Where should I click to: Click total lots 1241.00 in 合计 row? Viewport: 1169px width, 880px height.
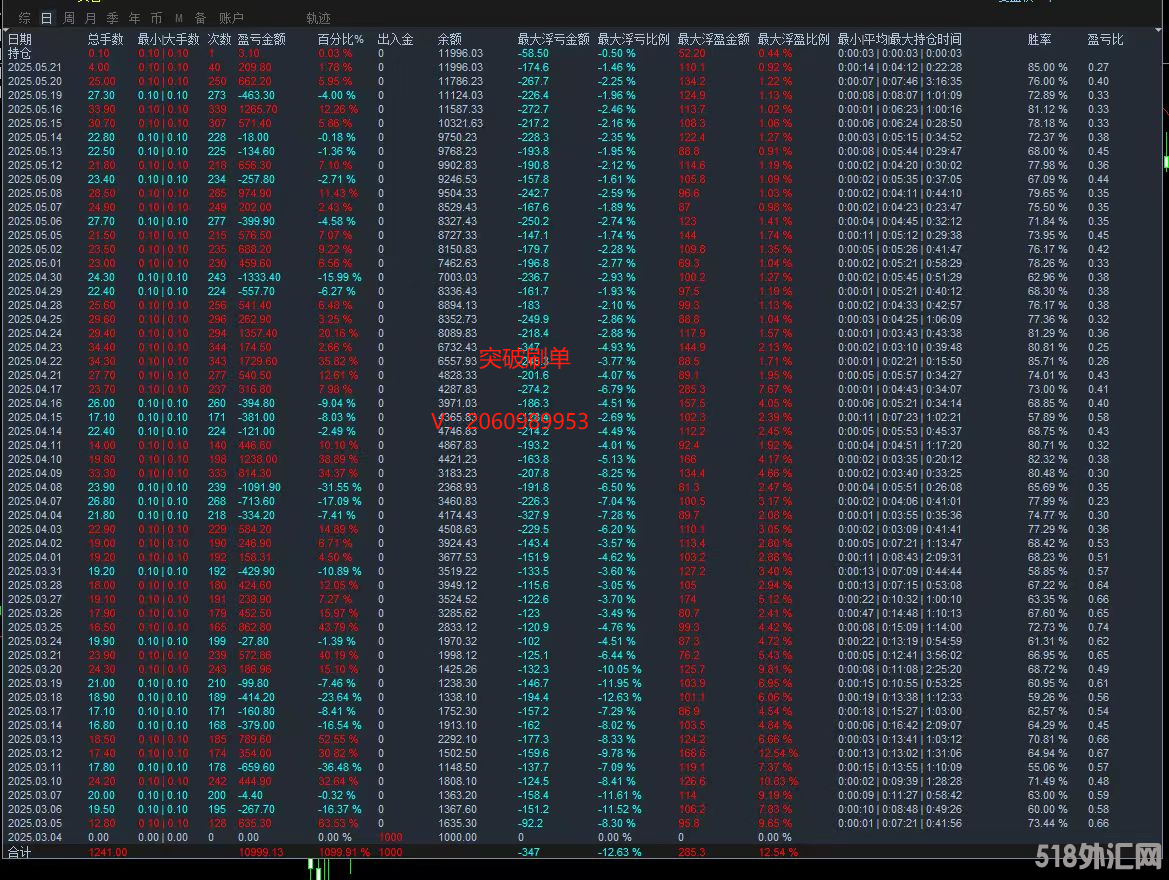point(107,852)
